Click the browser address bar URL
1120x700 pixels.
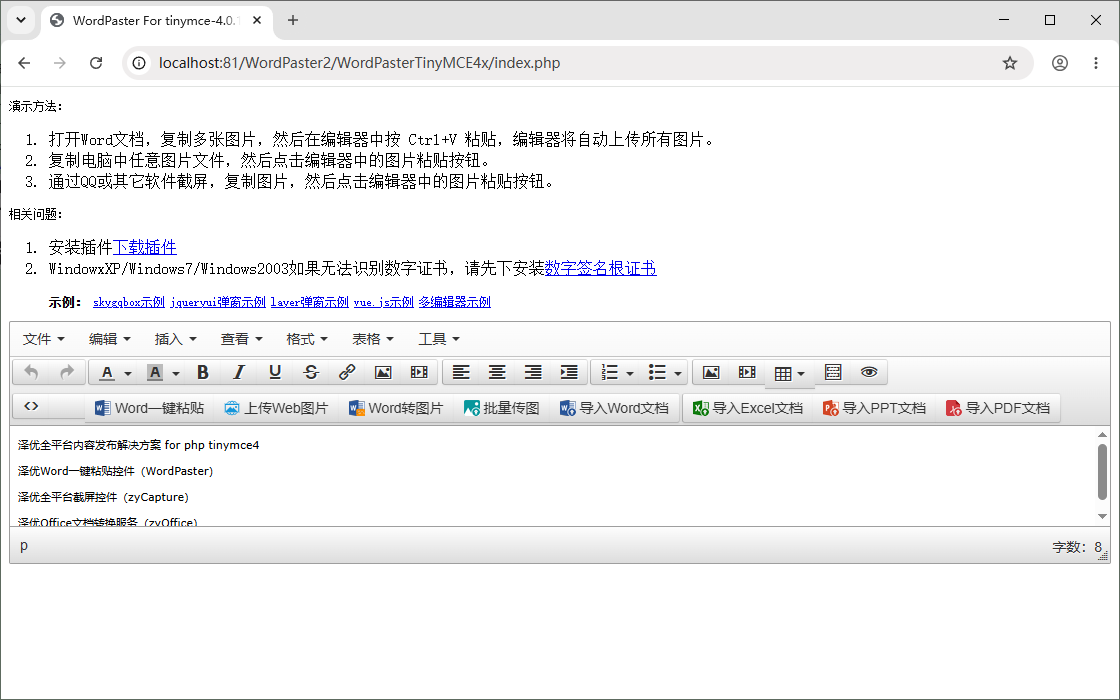click(359, 63)
